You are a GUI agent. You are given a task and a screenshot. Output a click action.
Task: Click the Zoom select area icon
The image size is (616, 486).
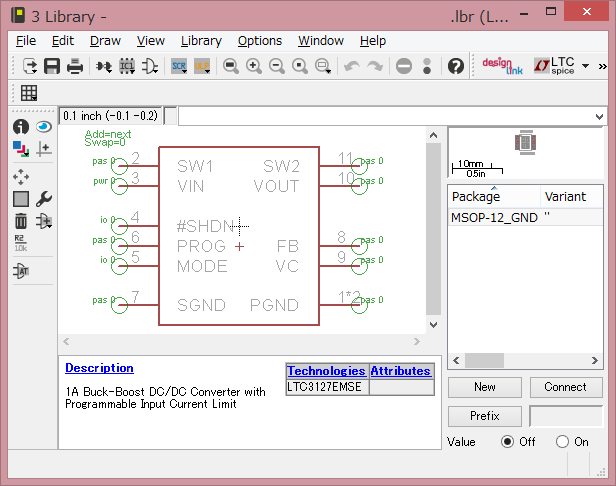point(323,66)
